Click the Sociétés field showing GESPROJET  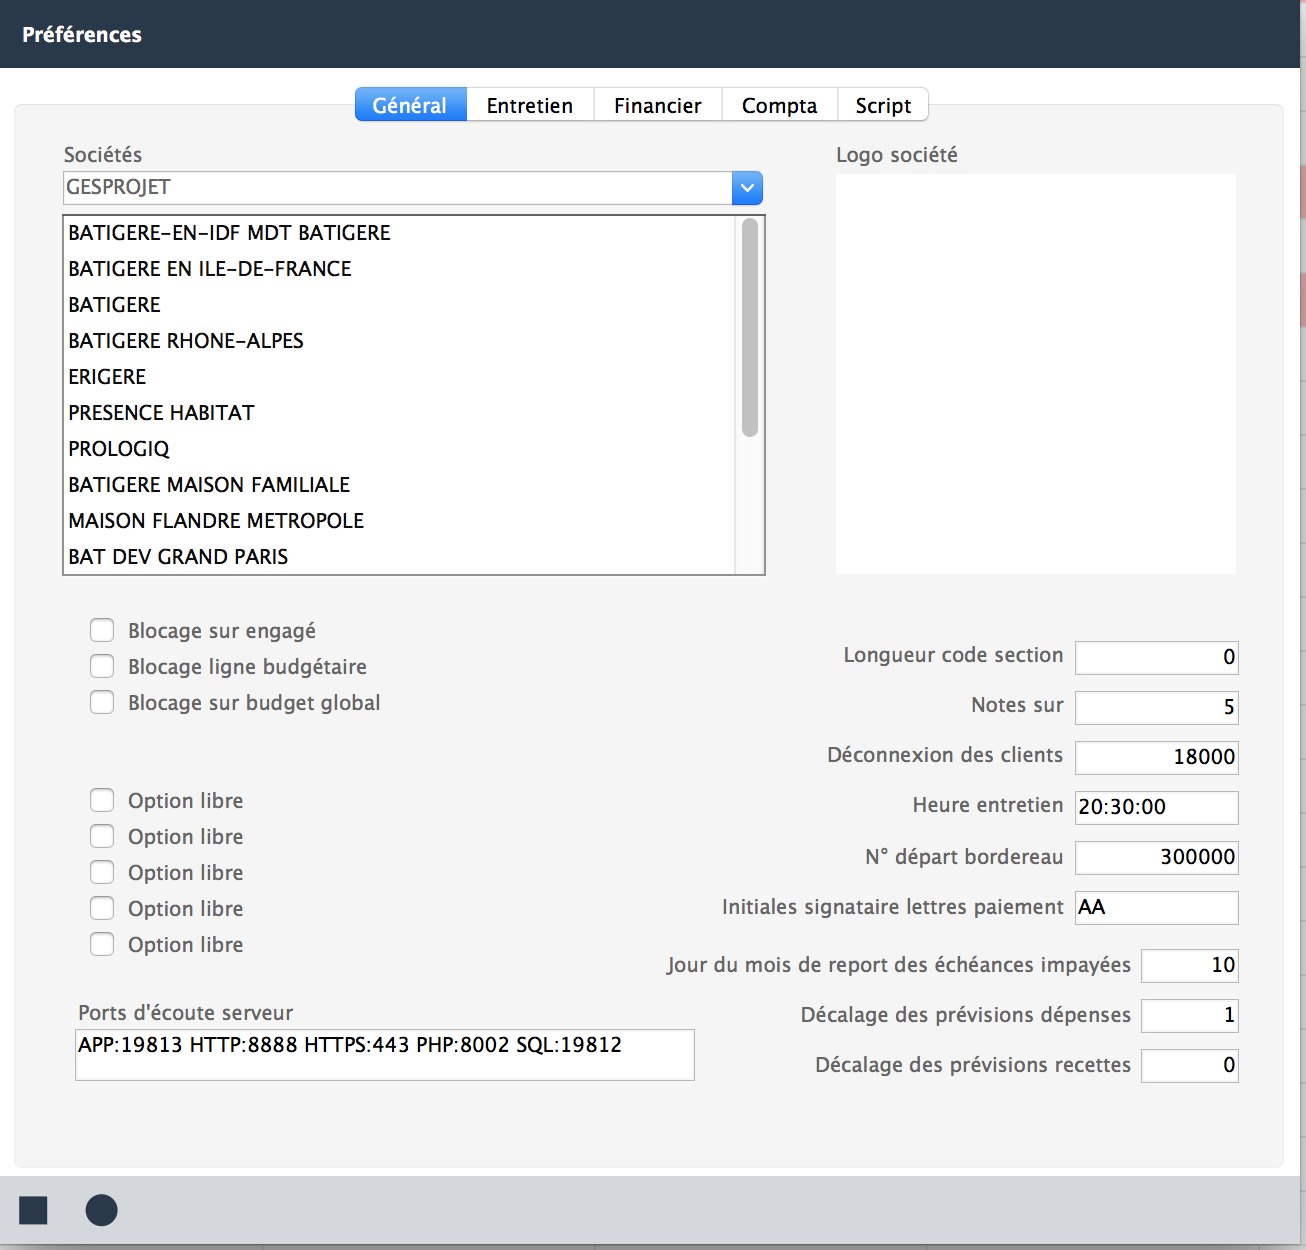398,188
